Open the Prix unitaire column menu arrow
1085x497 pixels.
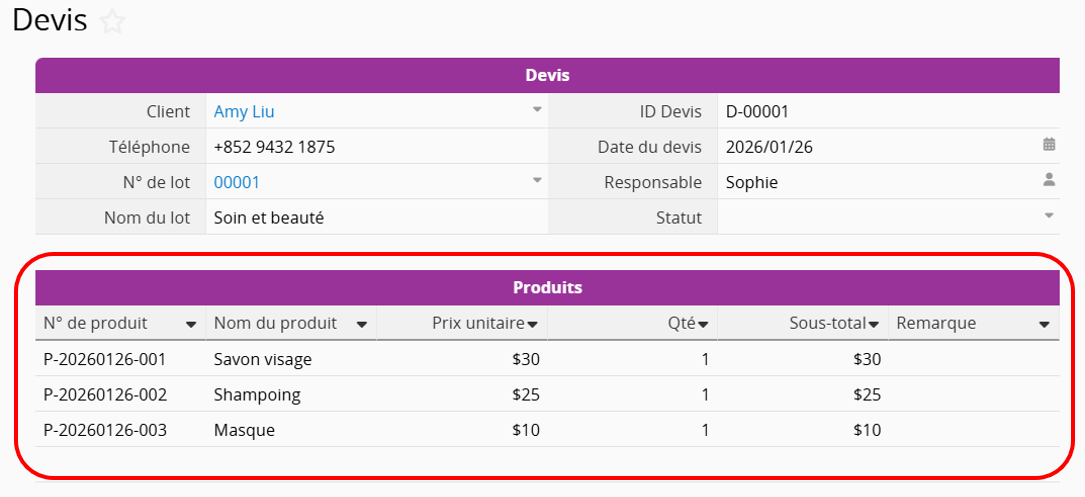coord(533,325)
